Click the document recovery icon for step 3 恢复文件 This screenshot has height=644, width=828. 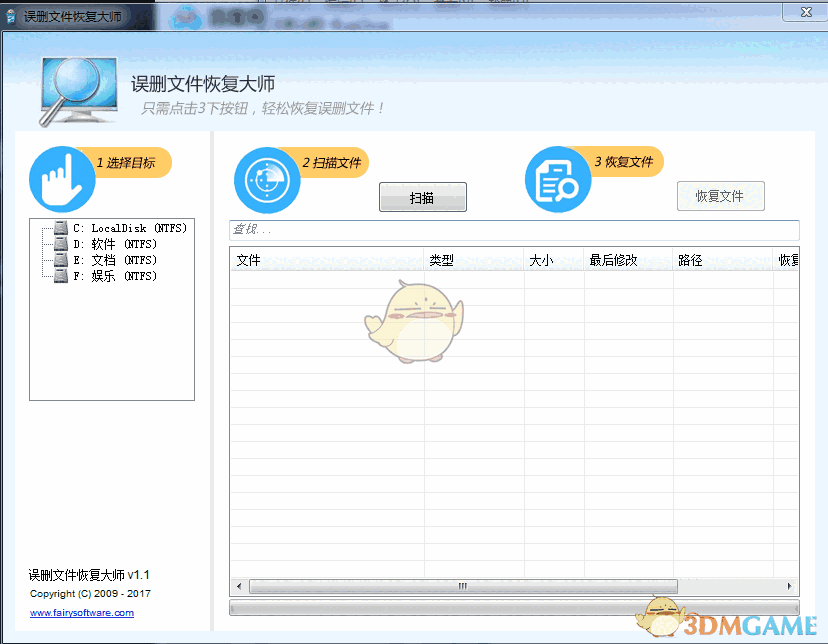[558, 179]
